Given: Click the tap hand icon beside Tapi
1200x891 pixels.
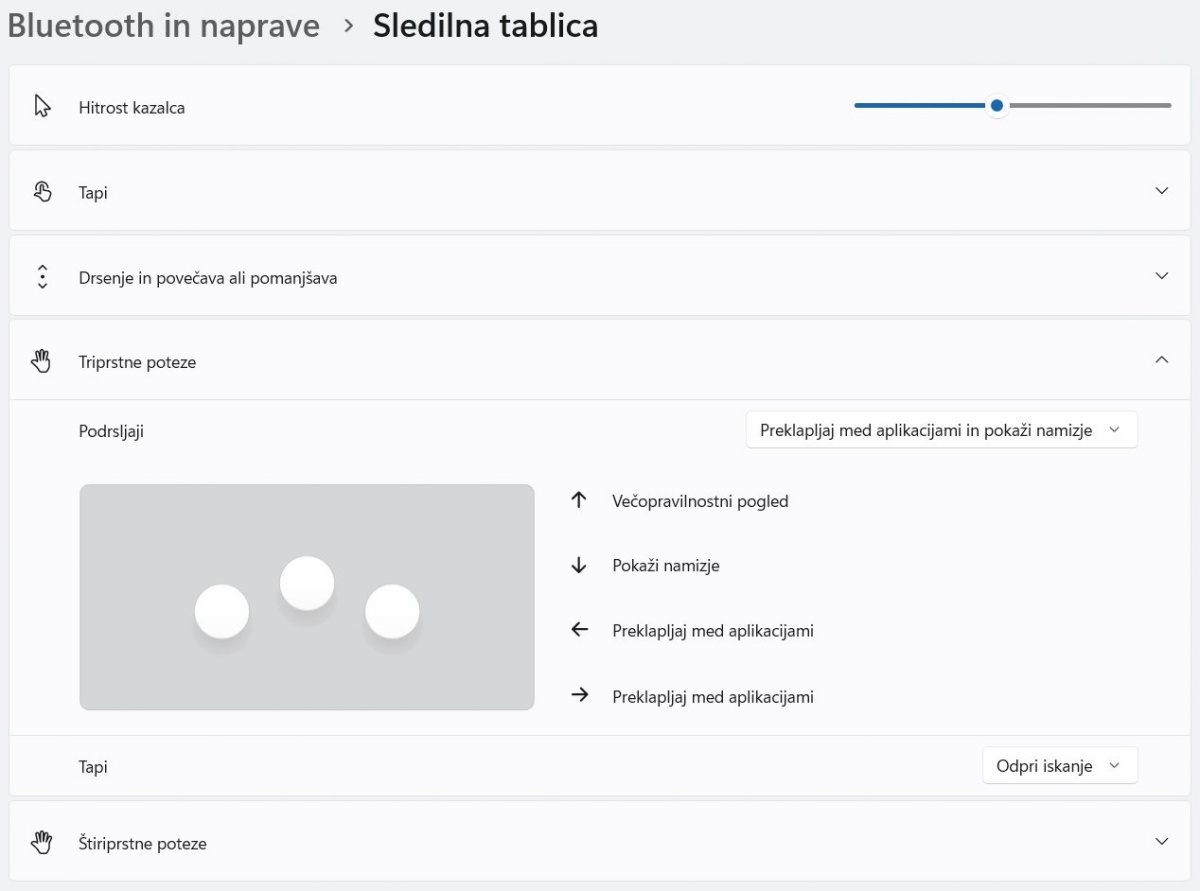Looking at the screenshot, I should (x=42, y=192).
